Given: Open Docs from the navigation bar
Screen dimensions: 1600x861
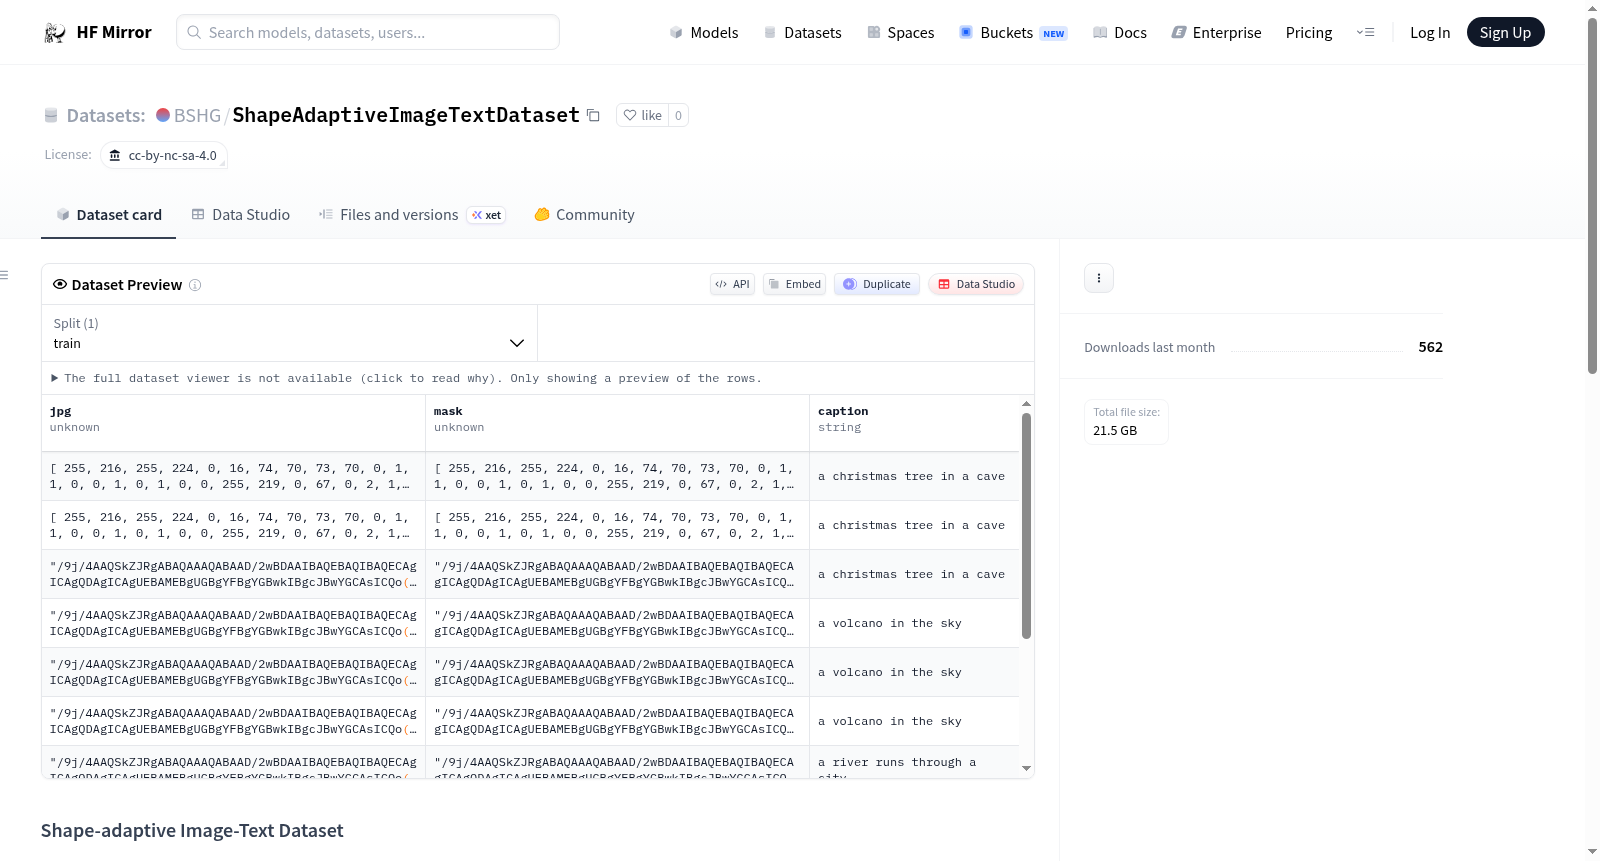Looking at the screenshot, I should click(x=1119, y=33).
